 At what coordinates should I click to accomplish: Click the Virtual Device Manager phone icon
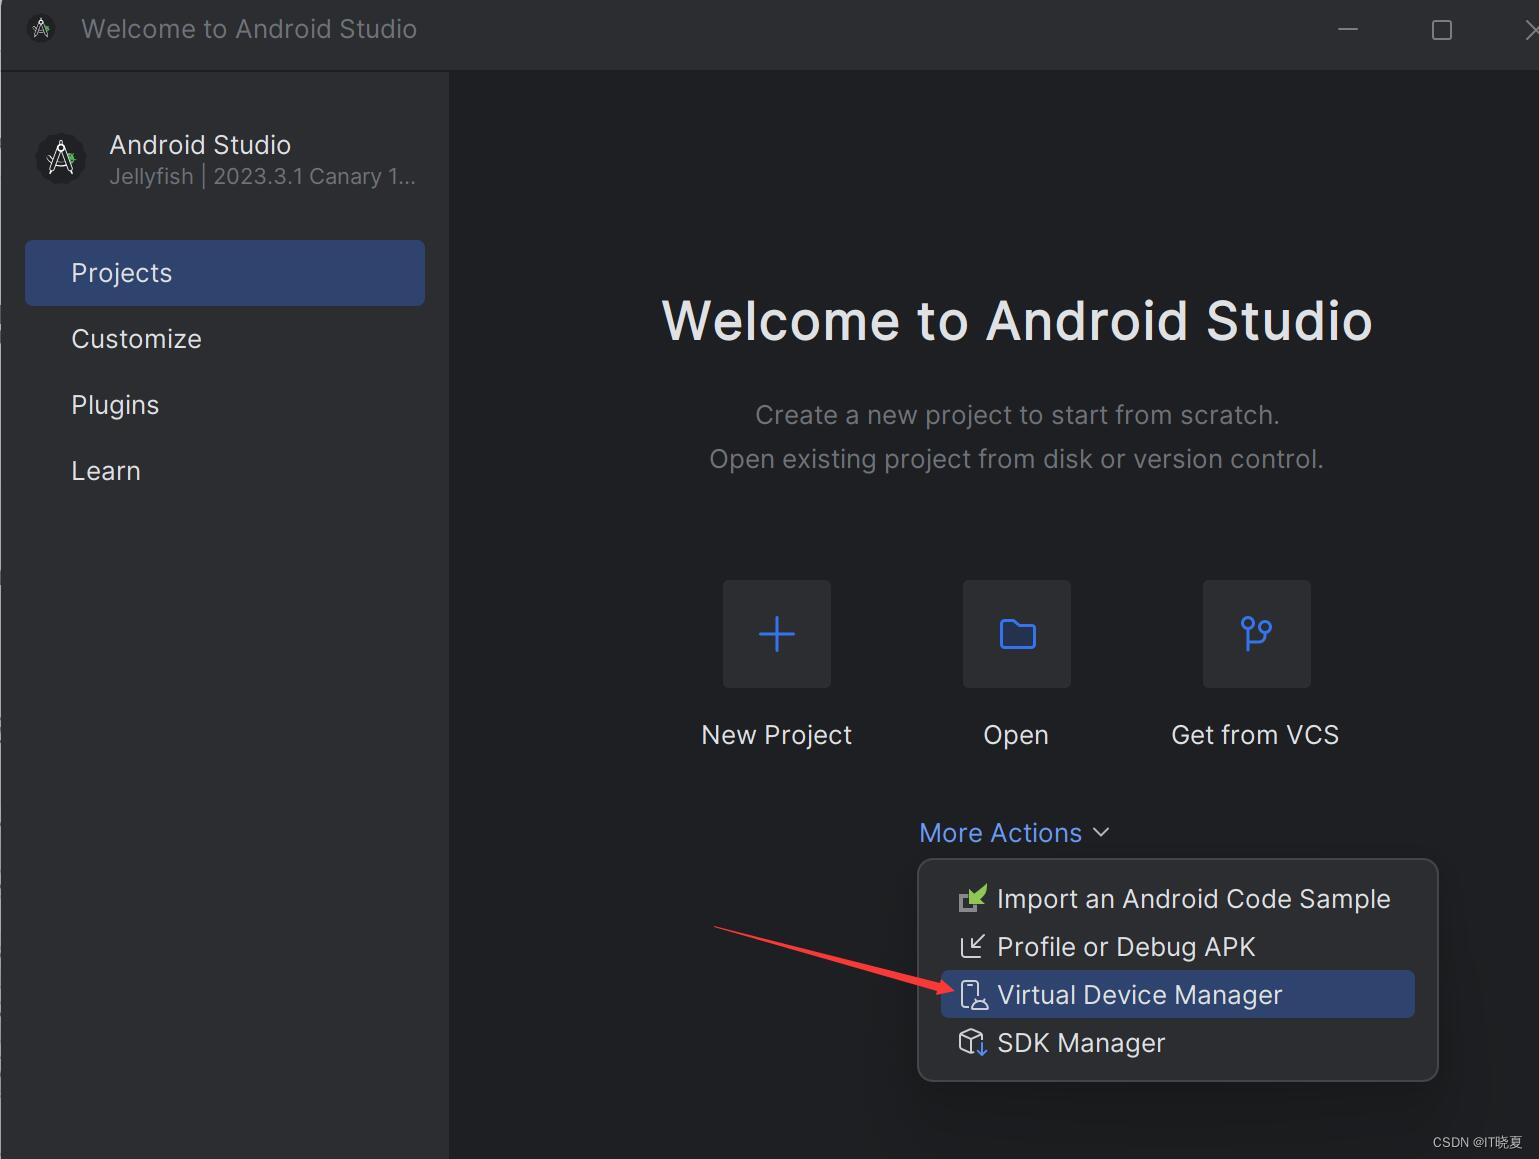coord(973,994)
